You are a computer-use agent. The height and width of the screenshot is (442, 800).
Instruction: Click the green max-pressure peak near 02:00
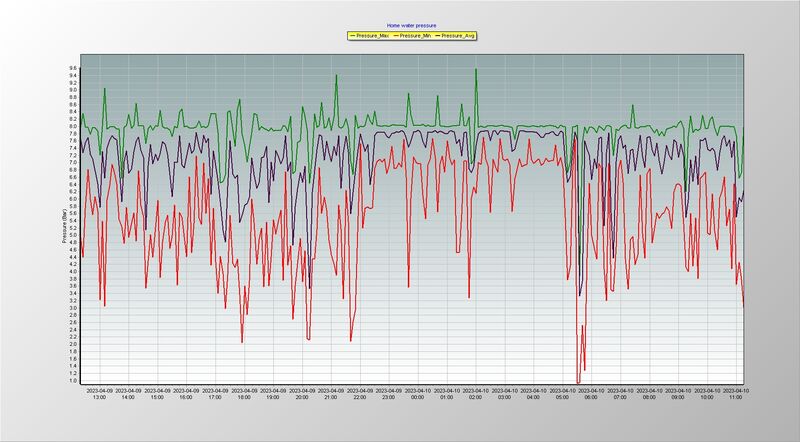click(476, 70)
